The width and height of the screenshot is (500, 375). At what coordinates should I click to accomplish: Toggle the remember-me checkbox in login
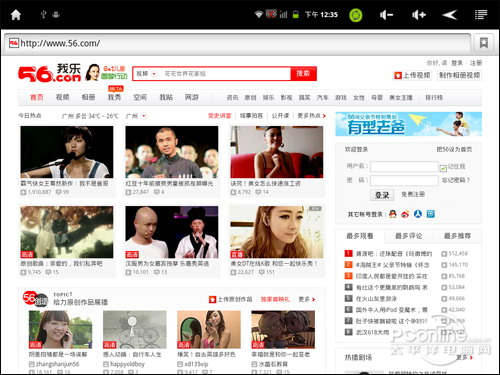click(x=443, y=168)
